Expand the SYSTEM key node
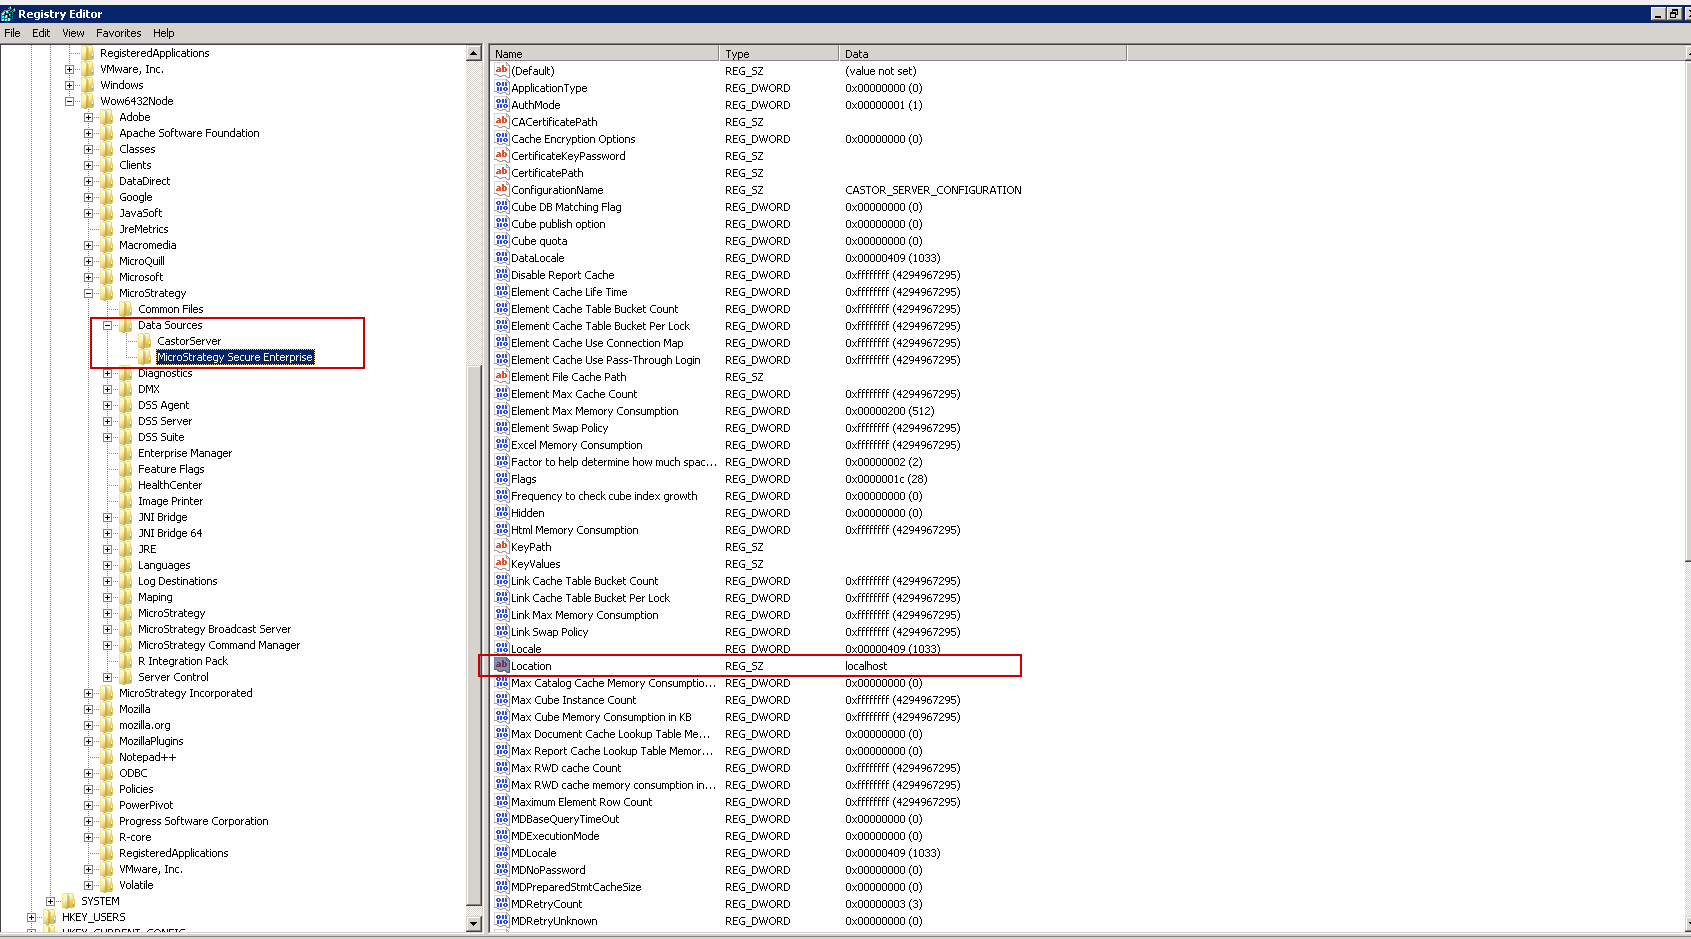The height and width of the screenshot is (939, 1691). coord(50,901)
